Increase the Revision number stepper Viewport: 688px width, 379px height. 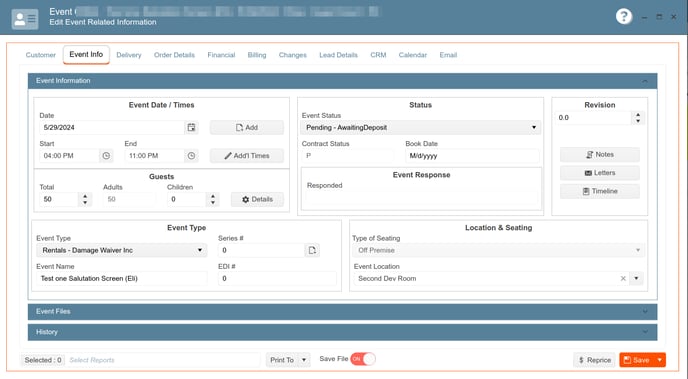638,114
